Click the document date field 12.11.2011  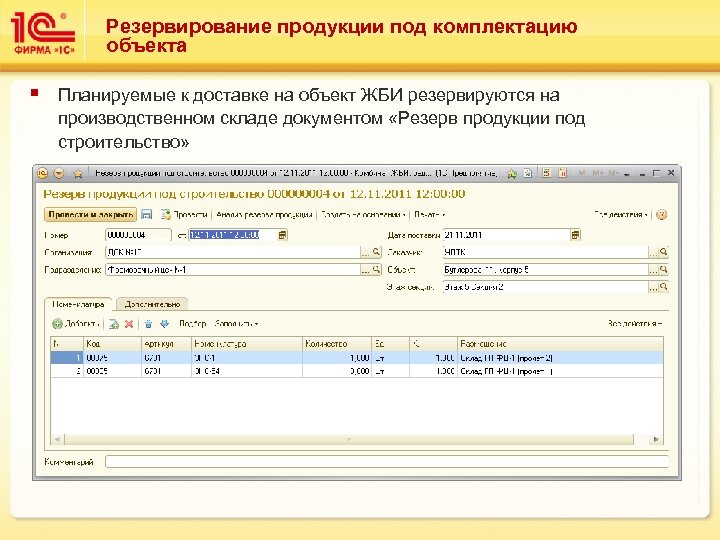tap(232, 235)
